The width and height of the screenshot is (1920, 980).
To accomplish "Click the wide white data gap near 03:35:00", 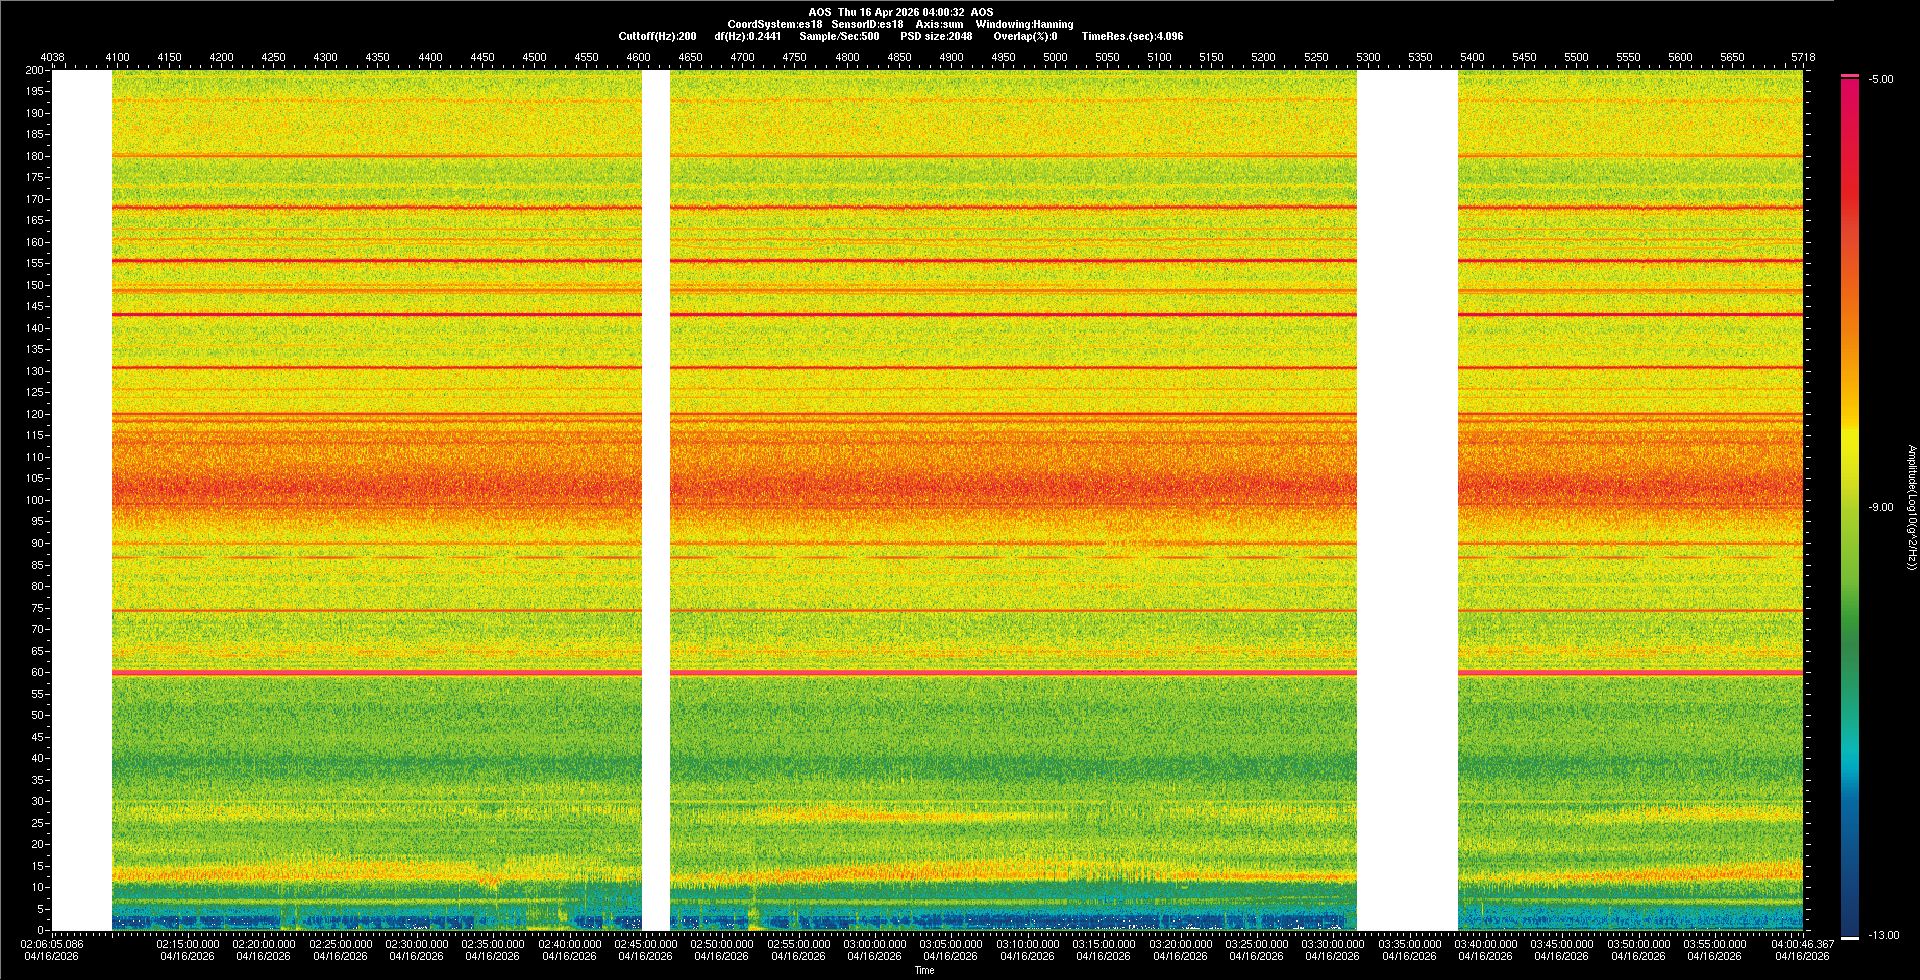I will 1407,500.
